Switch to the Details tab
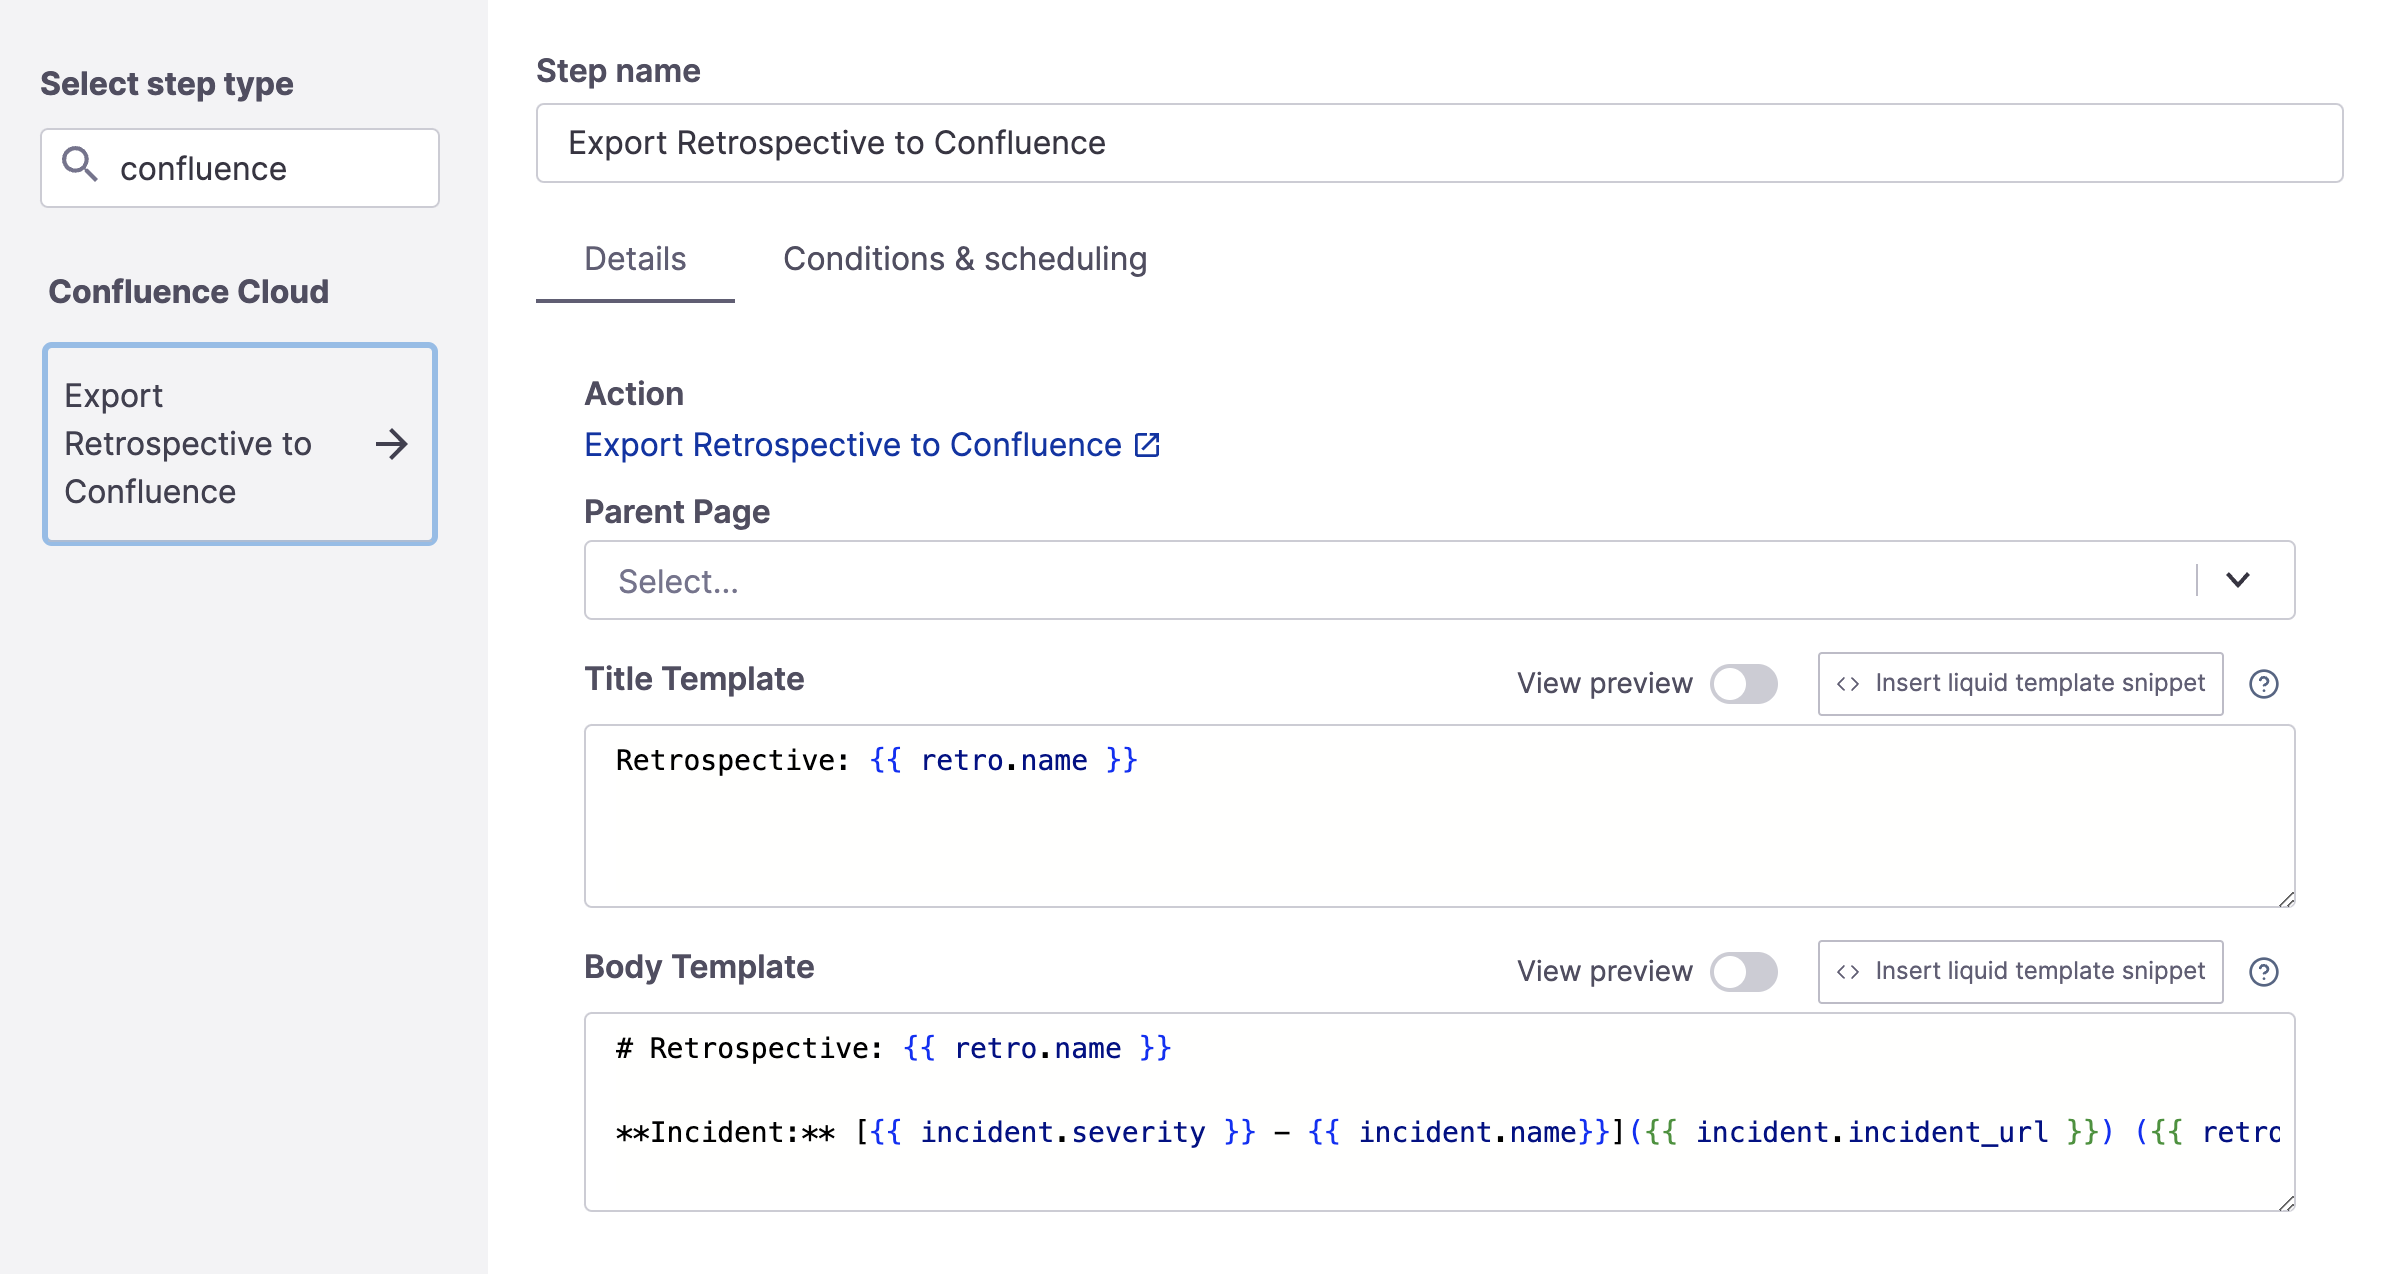This screenshot has width=2386, height=1274. (635, 259)
